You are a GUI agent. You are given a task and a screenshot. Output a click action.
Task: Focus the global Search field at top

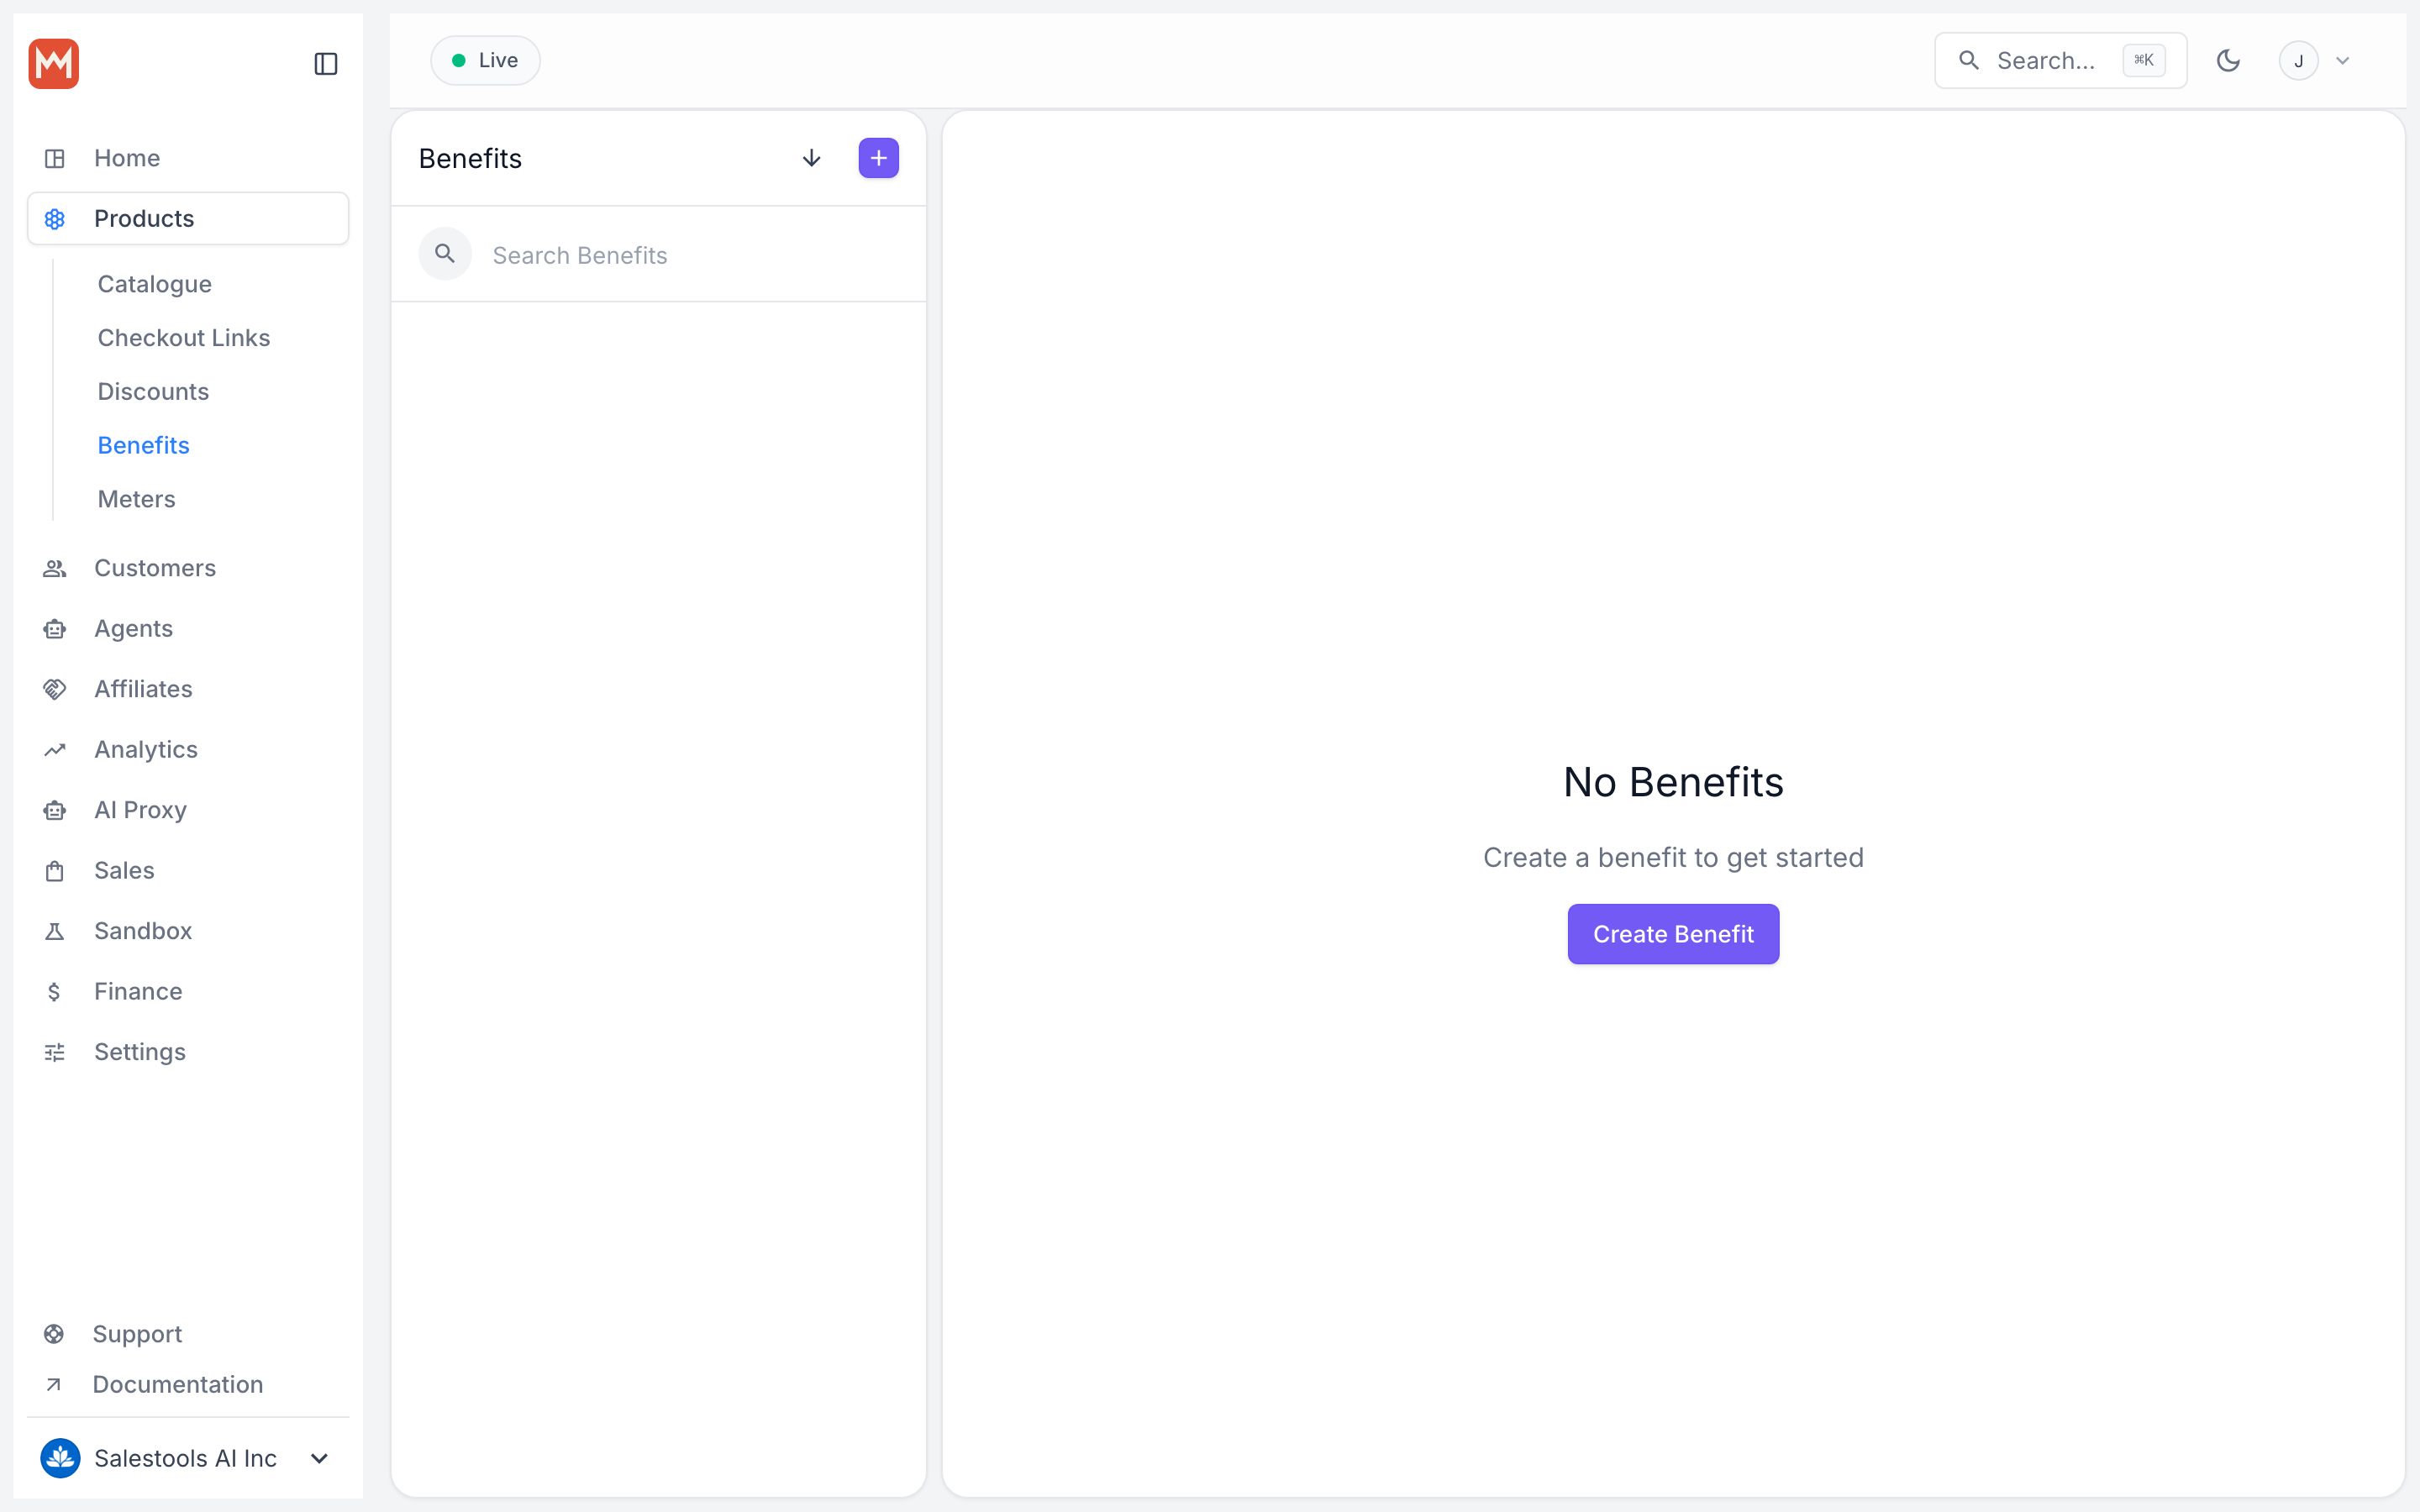pyautogui.click(x=2060, y=61)
